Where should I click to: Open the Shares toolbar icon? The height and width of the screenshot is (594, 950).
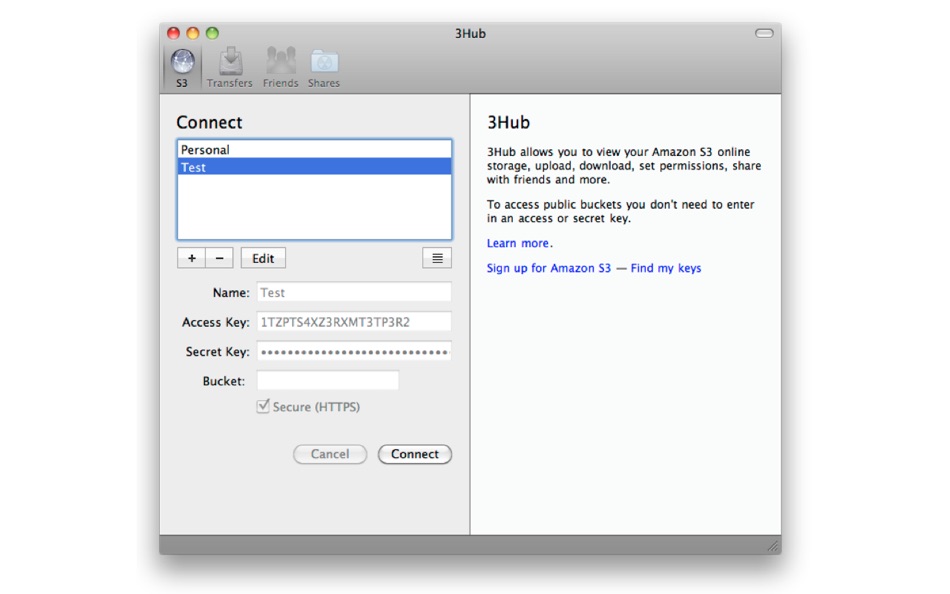324,68
